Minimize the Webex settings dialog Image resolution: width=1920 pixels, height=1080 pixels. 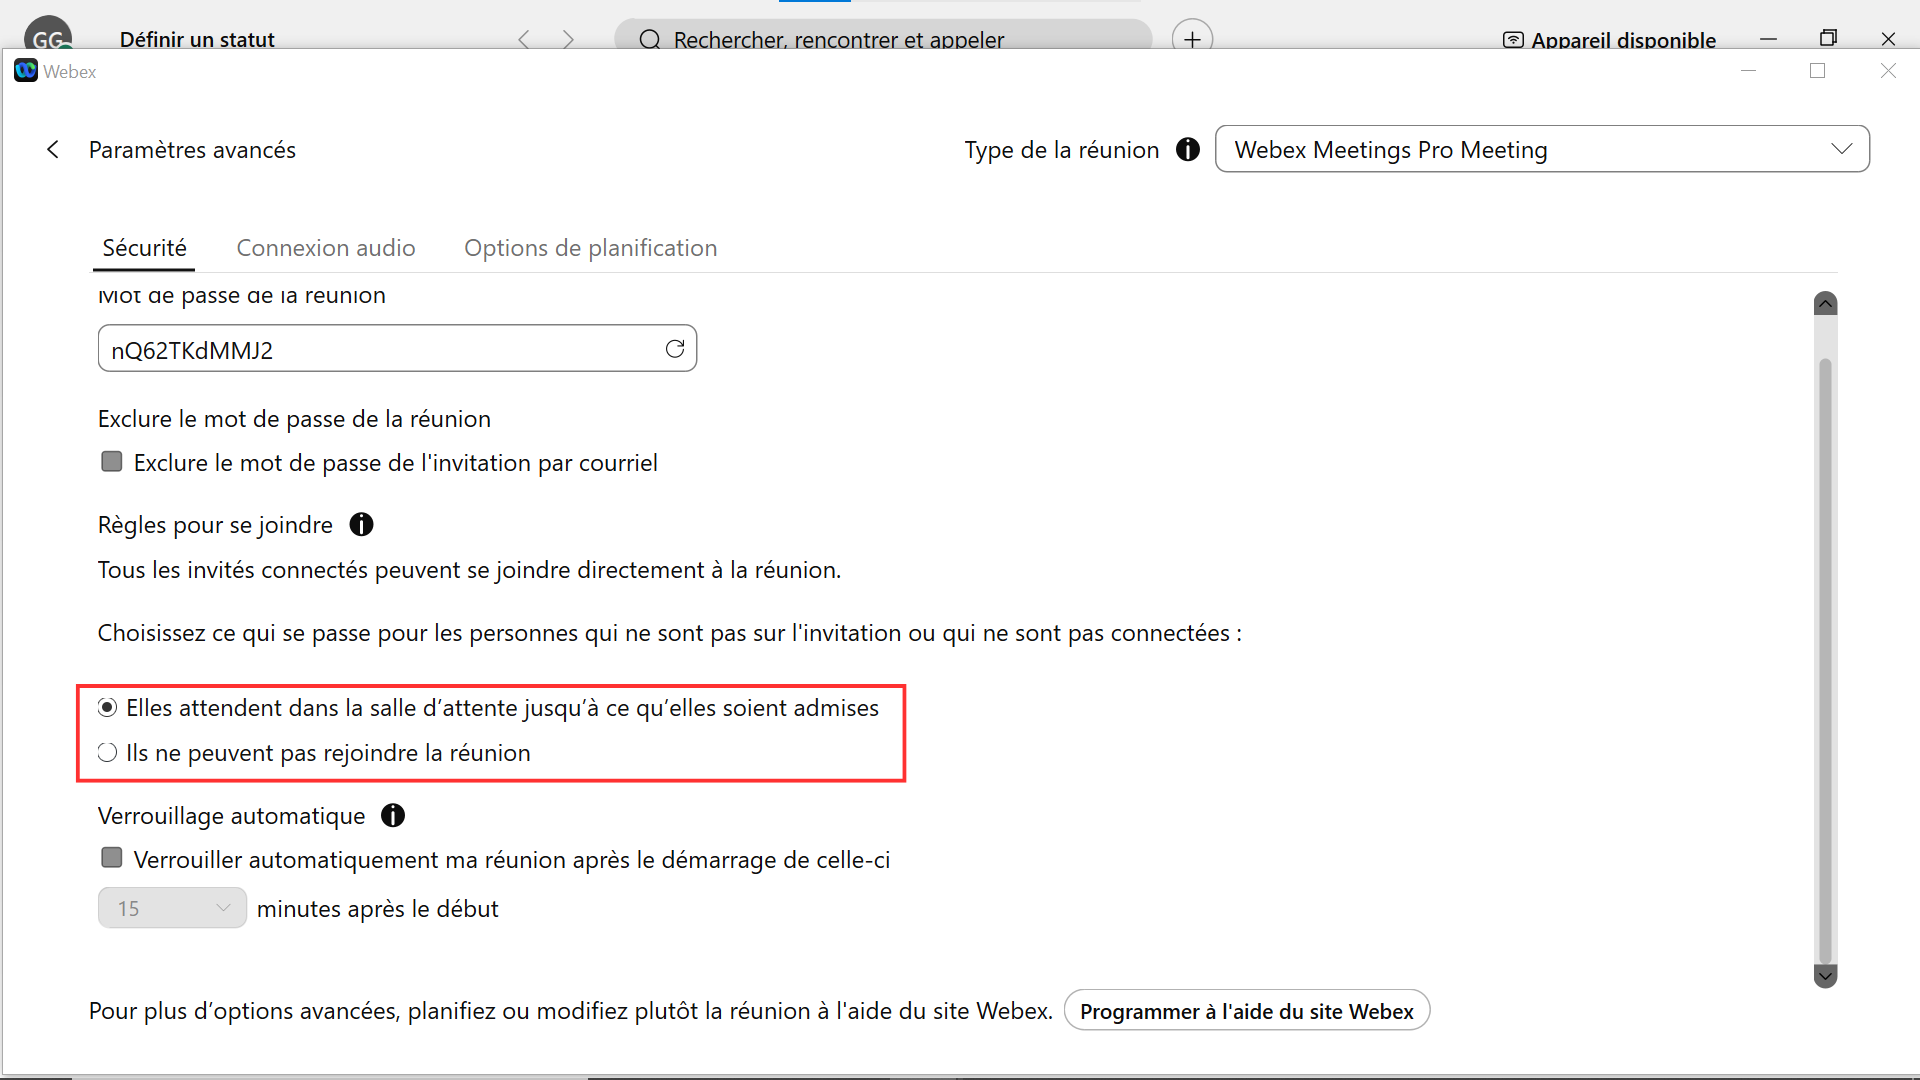pyautogui.click(x=1748, y=71)
